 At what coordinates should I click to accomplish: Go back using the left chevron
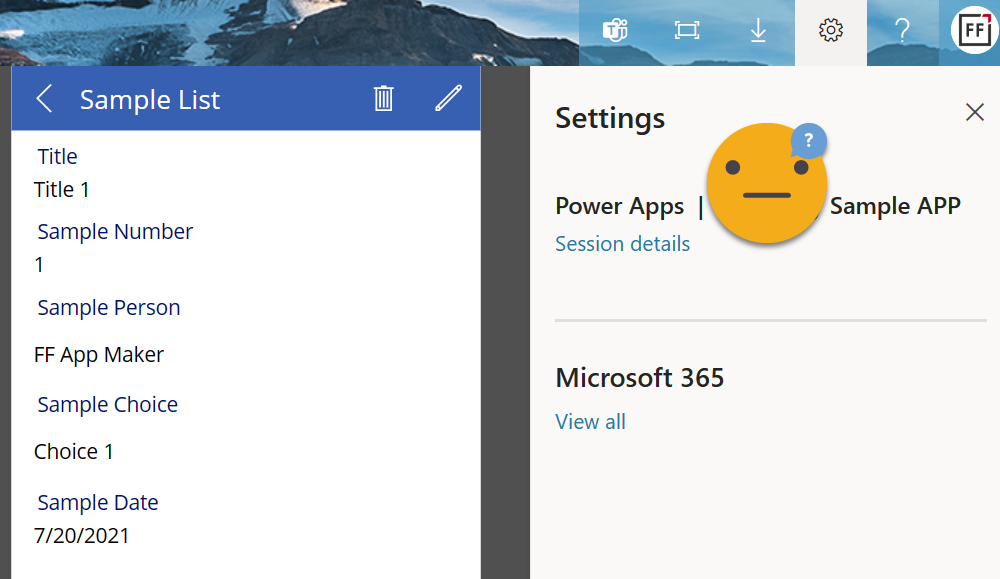pyautogui.click(x=44, y=99)
